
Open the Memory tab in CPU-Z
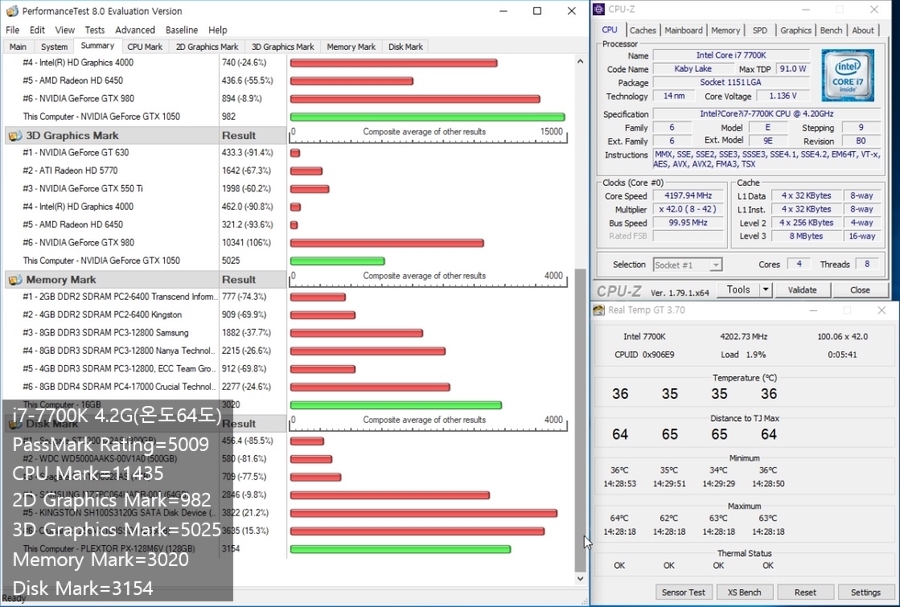click(725, 30)
